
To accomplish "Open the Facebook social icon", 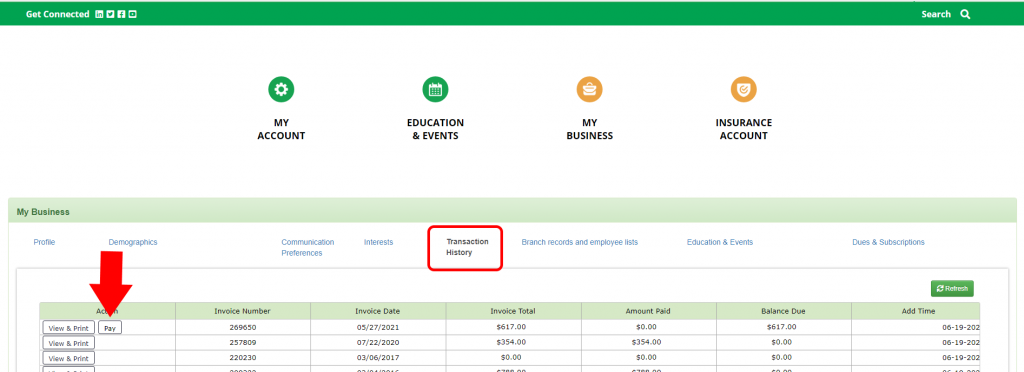I will (x=121, y=14).
